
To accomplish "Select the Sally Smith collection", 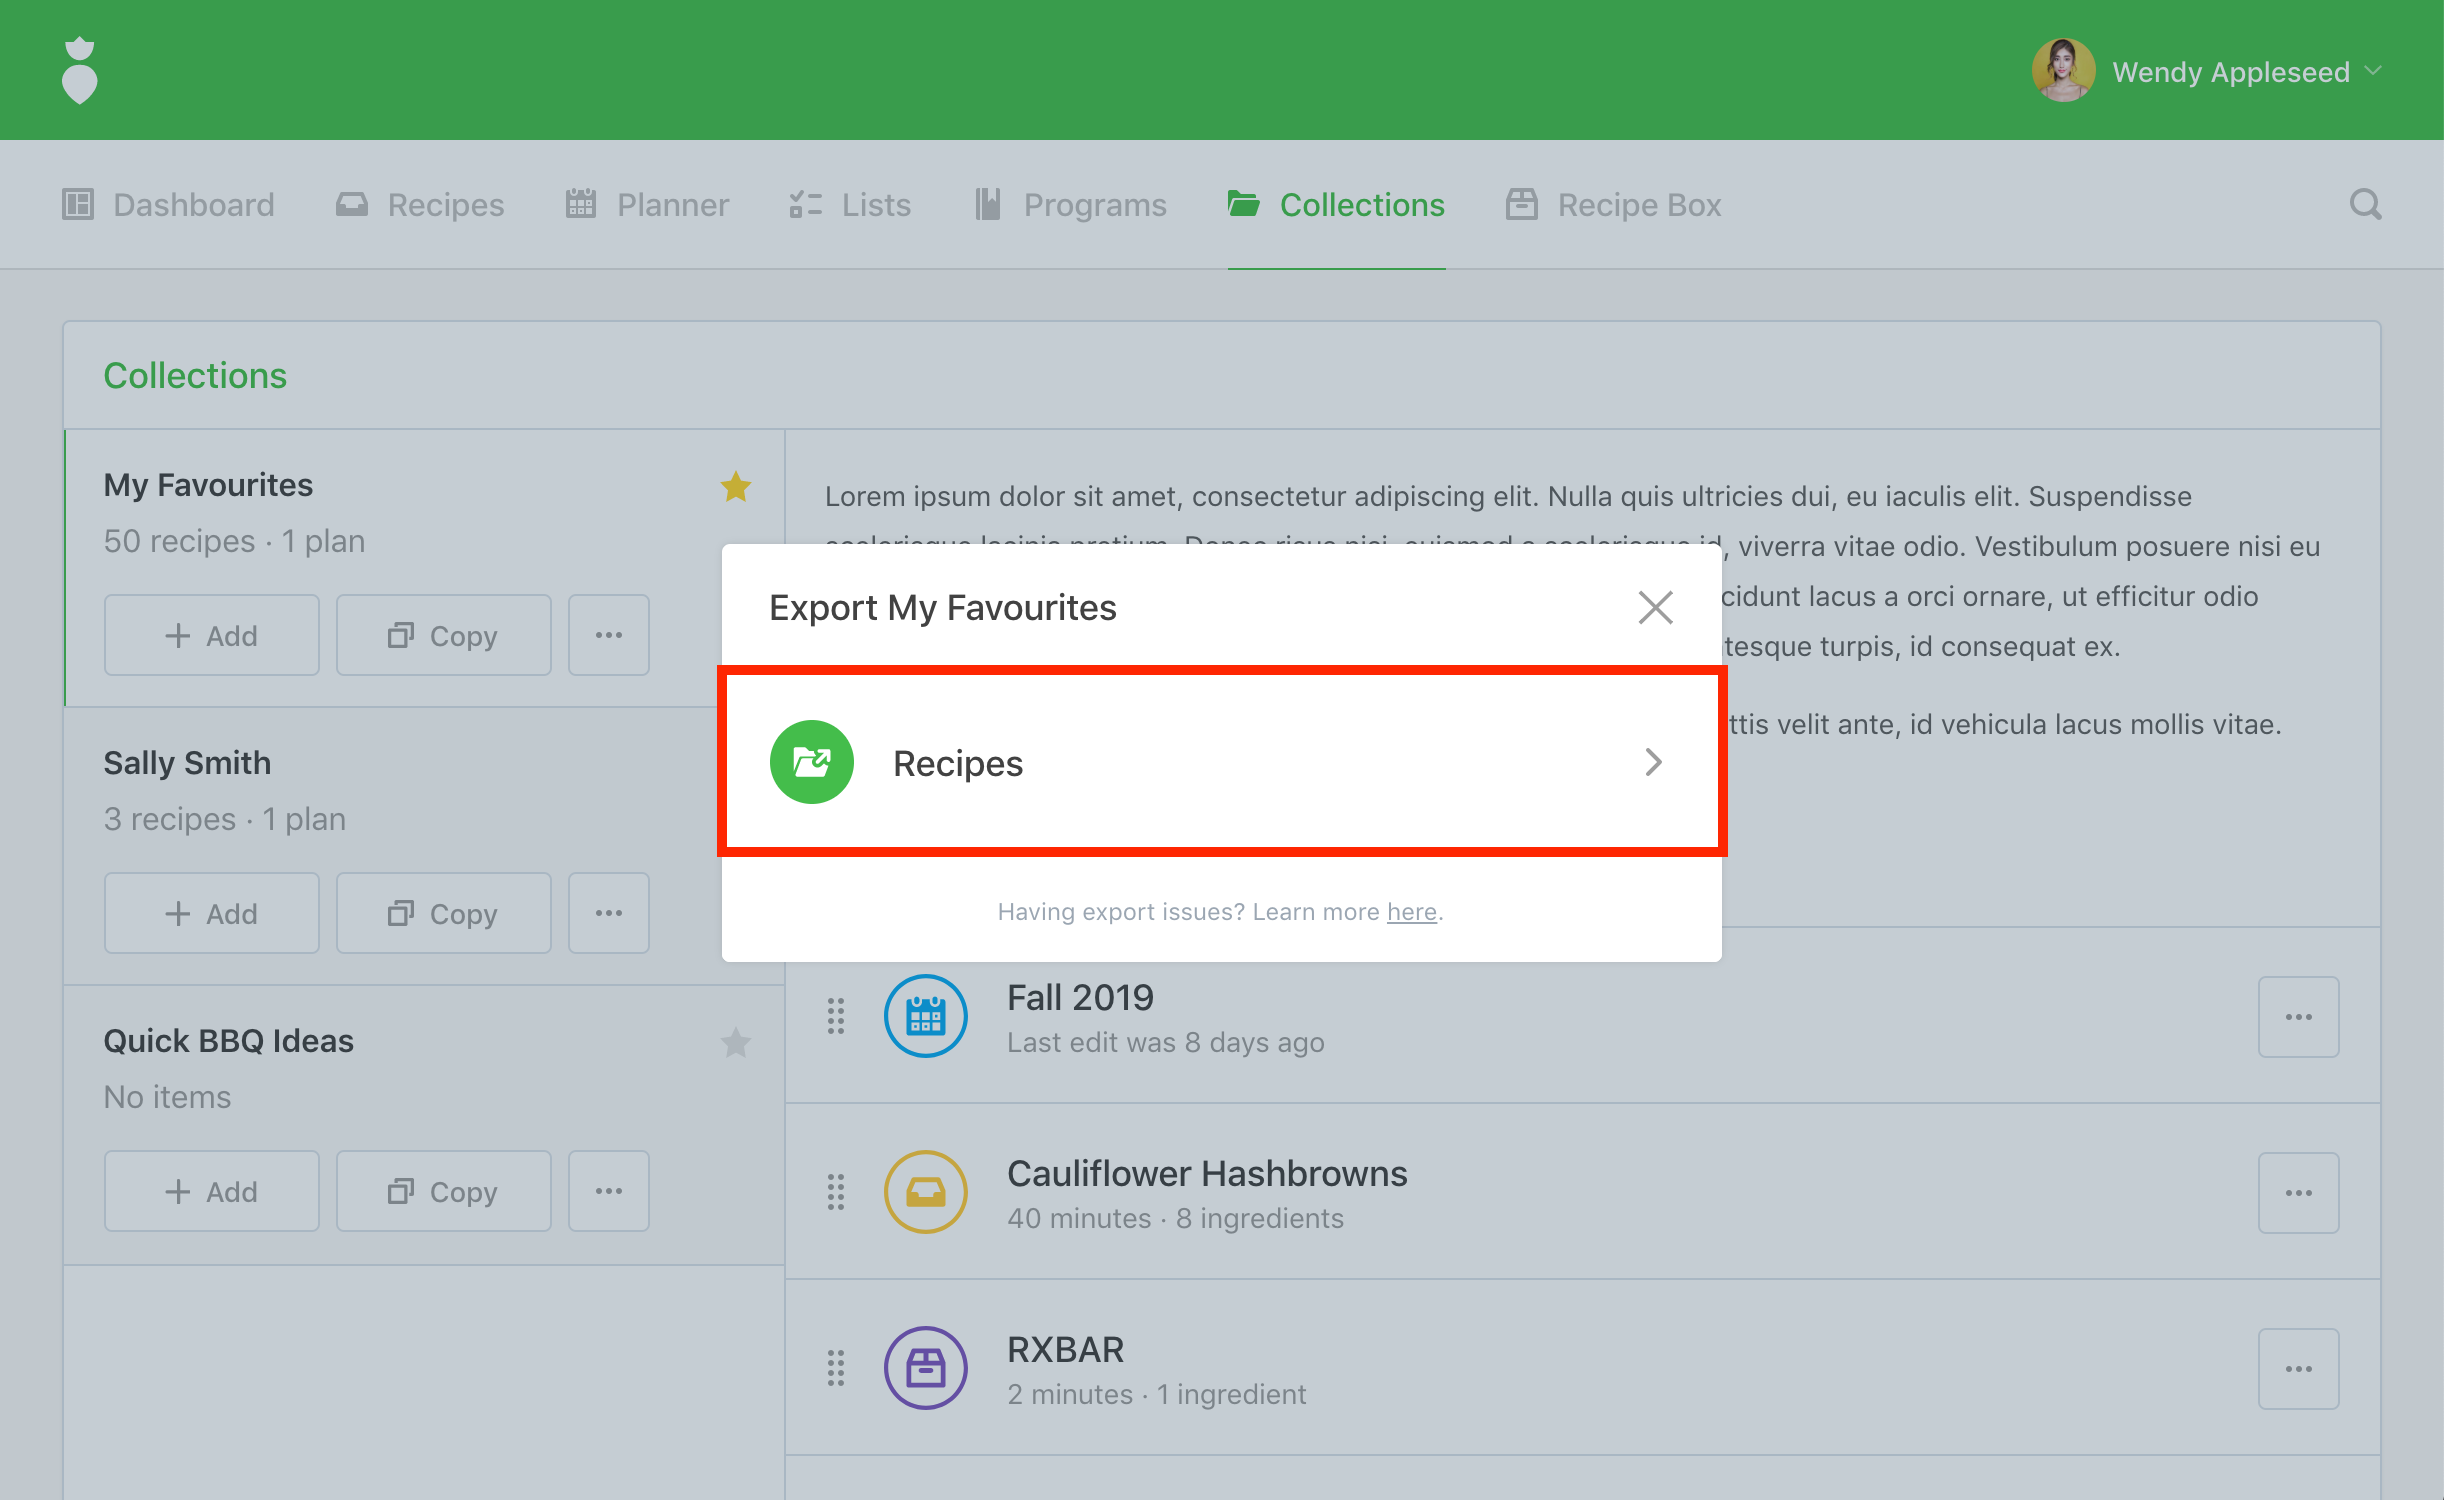I will pyautogui.click(x=187, y=763).
